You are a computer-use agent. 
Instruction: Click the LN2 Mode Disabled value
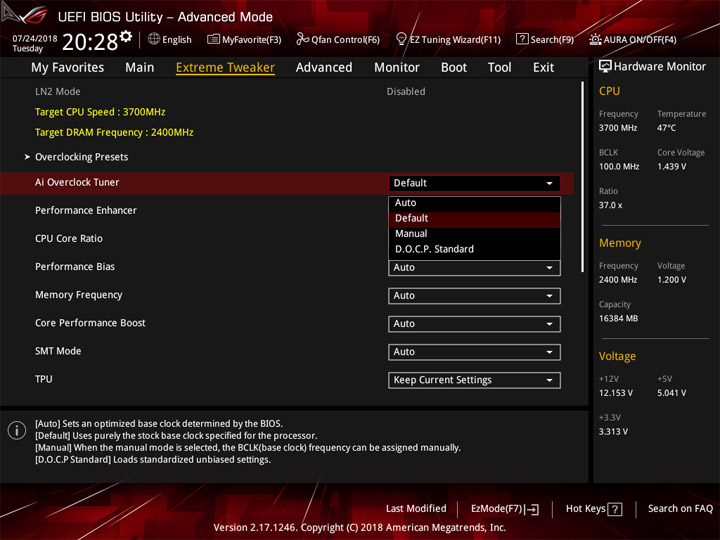(x=405, y=91)
